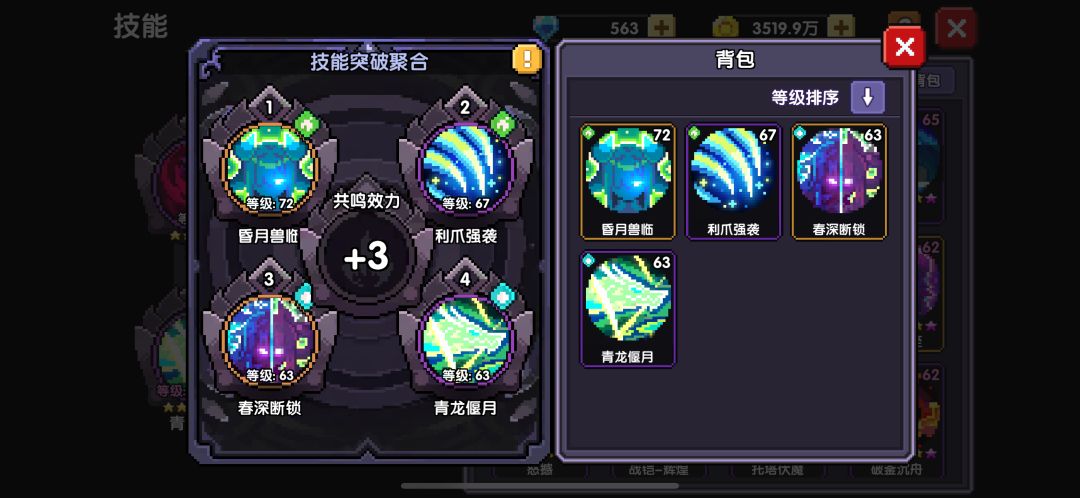Click the dimmed X behind the popup
The image size is (1080, 498).
coord(956,28)
